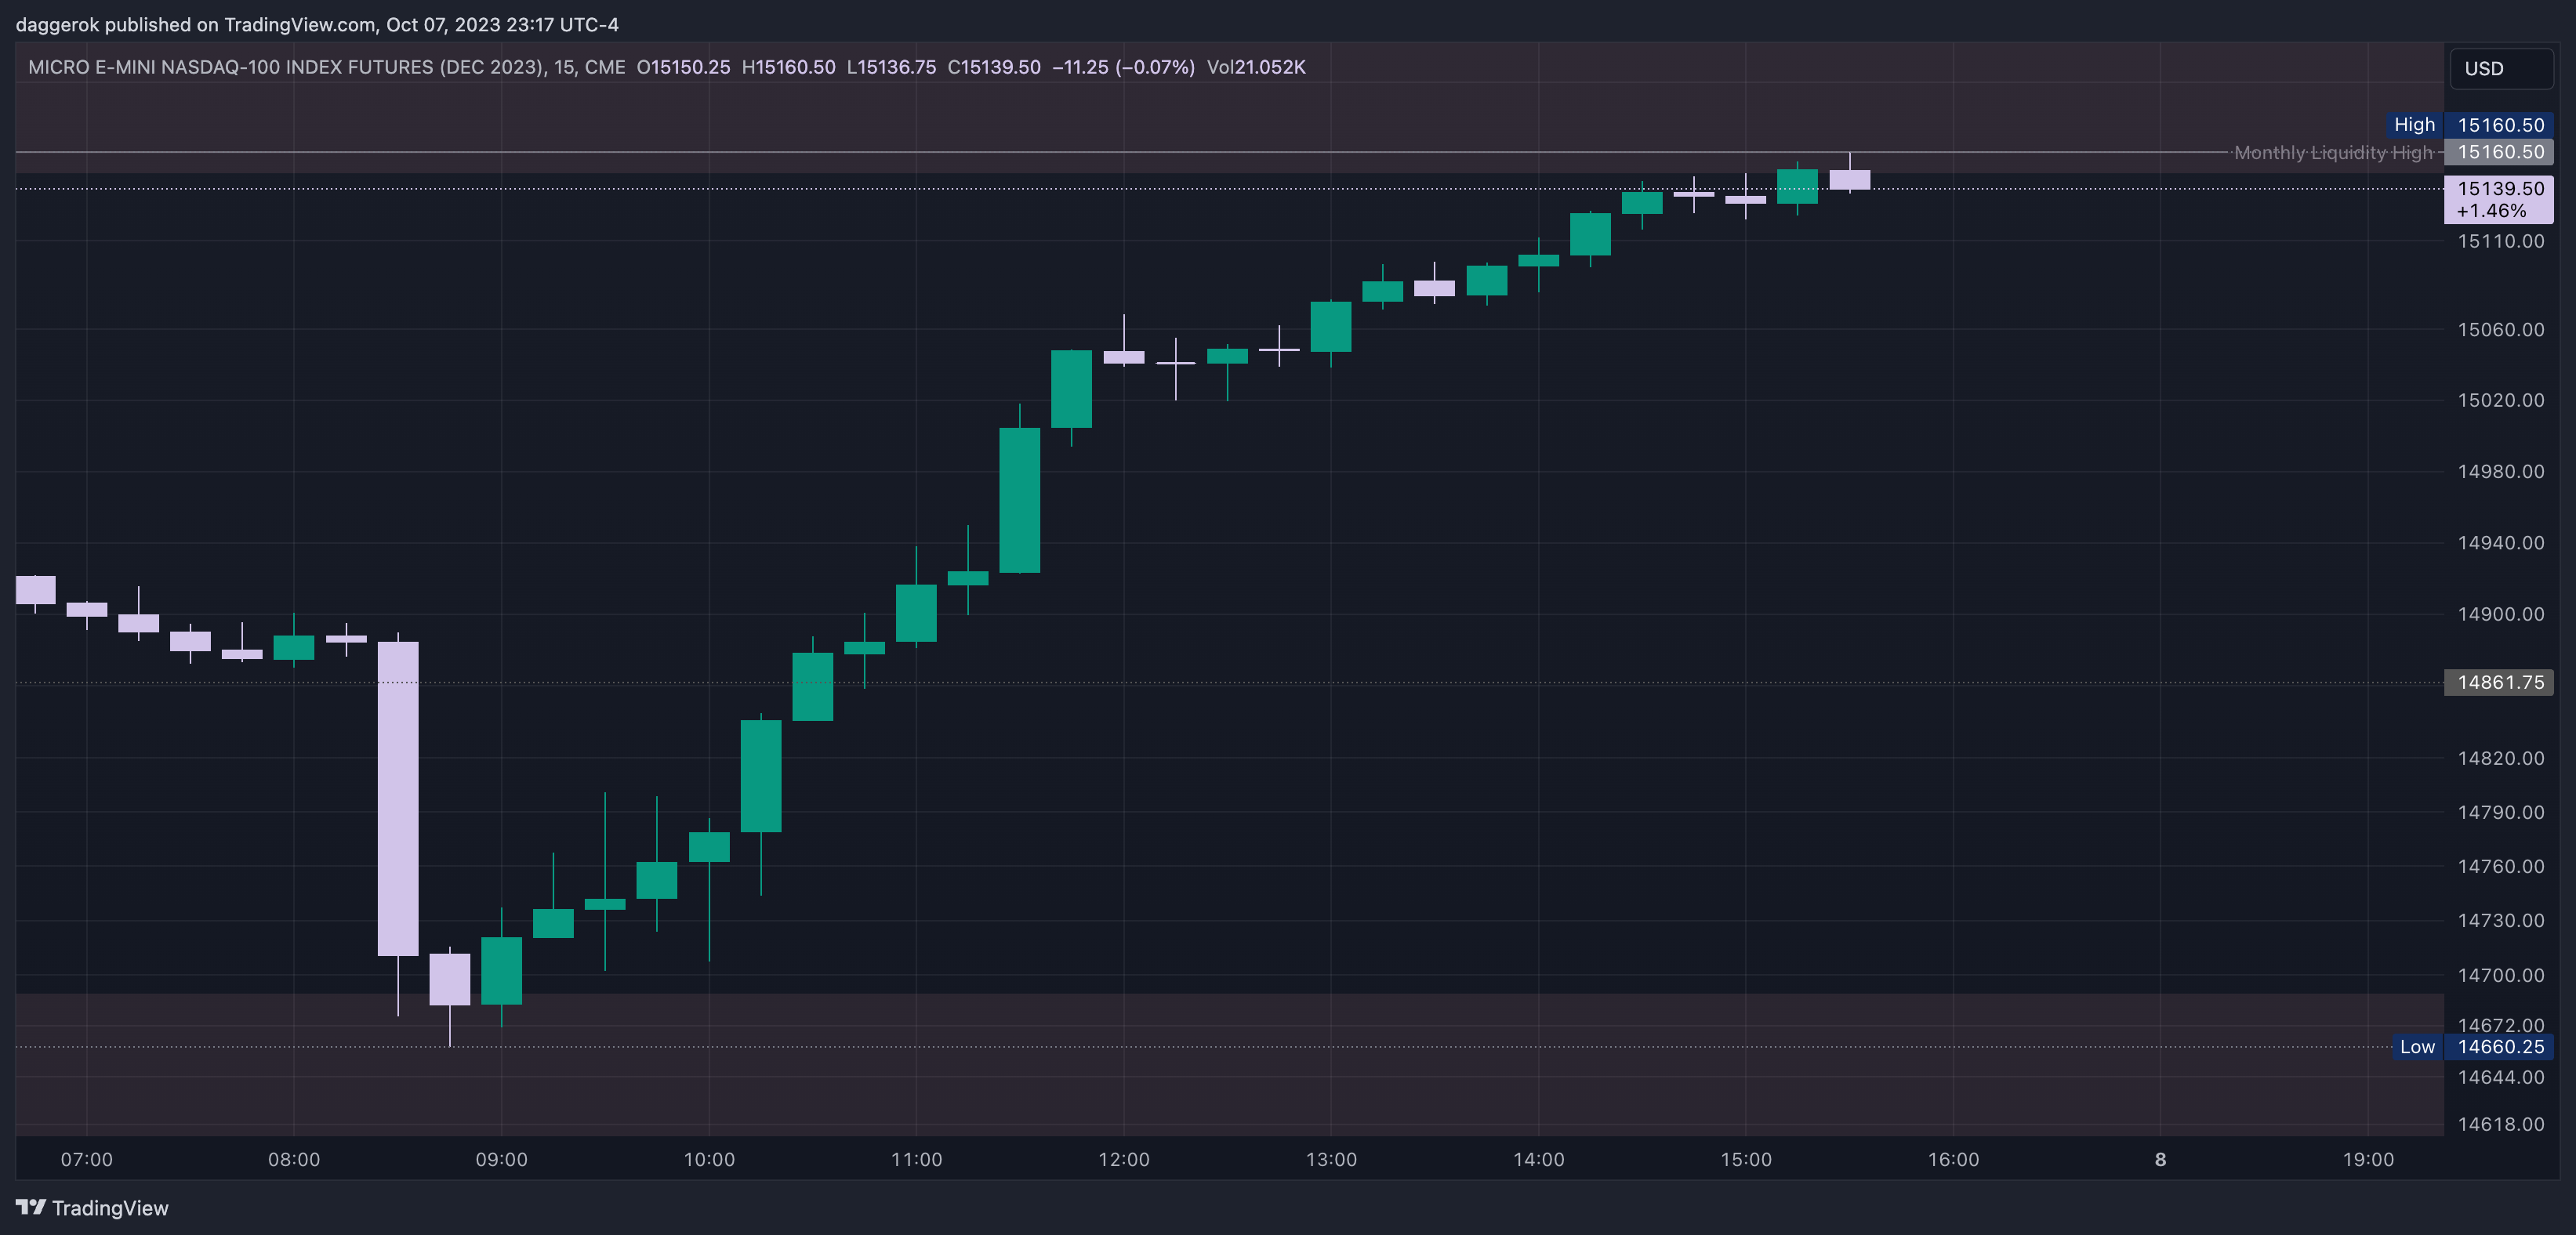Click the 10:00 time axis label
Screen dimensions: 2576x1235
(x=709, y=1159)
